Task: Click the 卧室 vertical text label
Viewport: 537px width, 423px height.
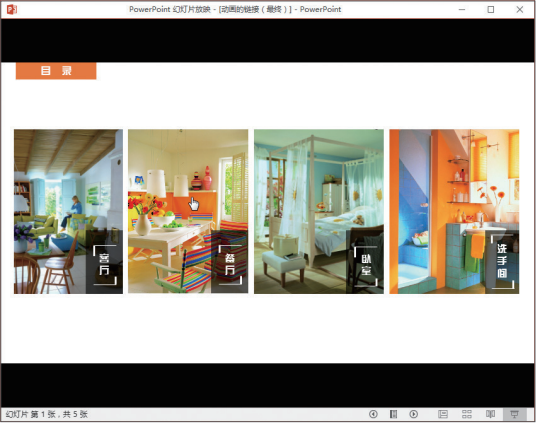Action: [x=366, y=265]
